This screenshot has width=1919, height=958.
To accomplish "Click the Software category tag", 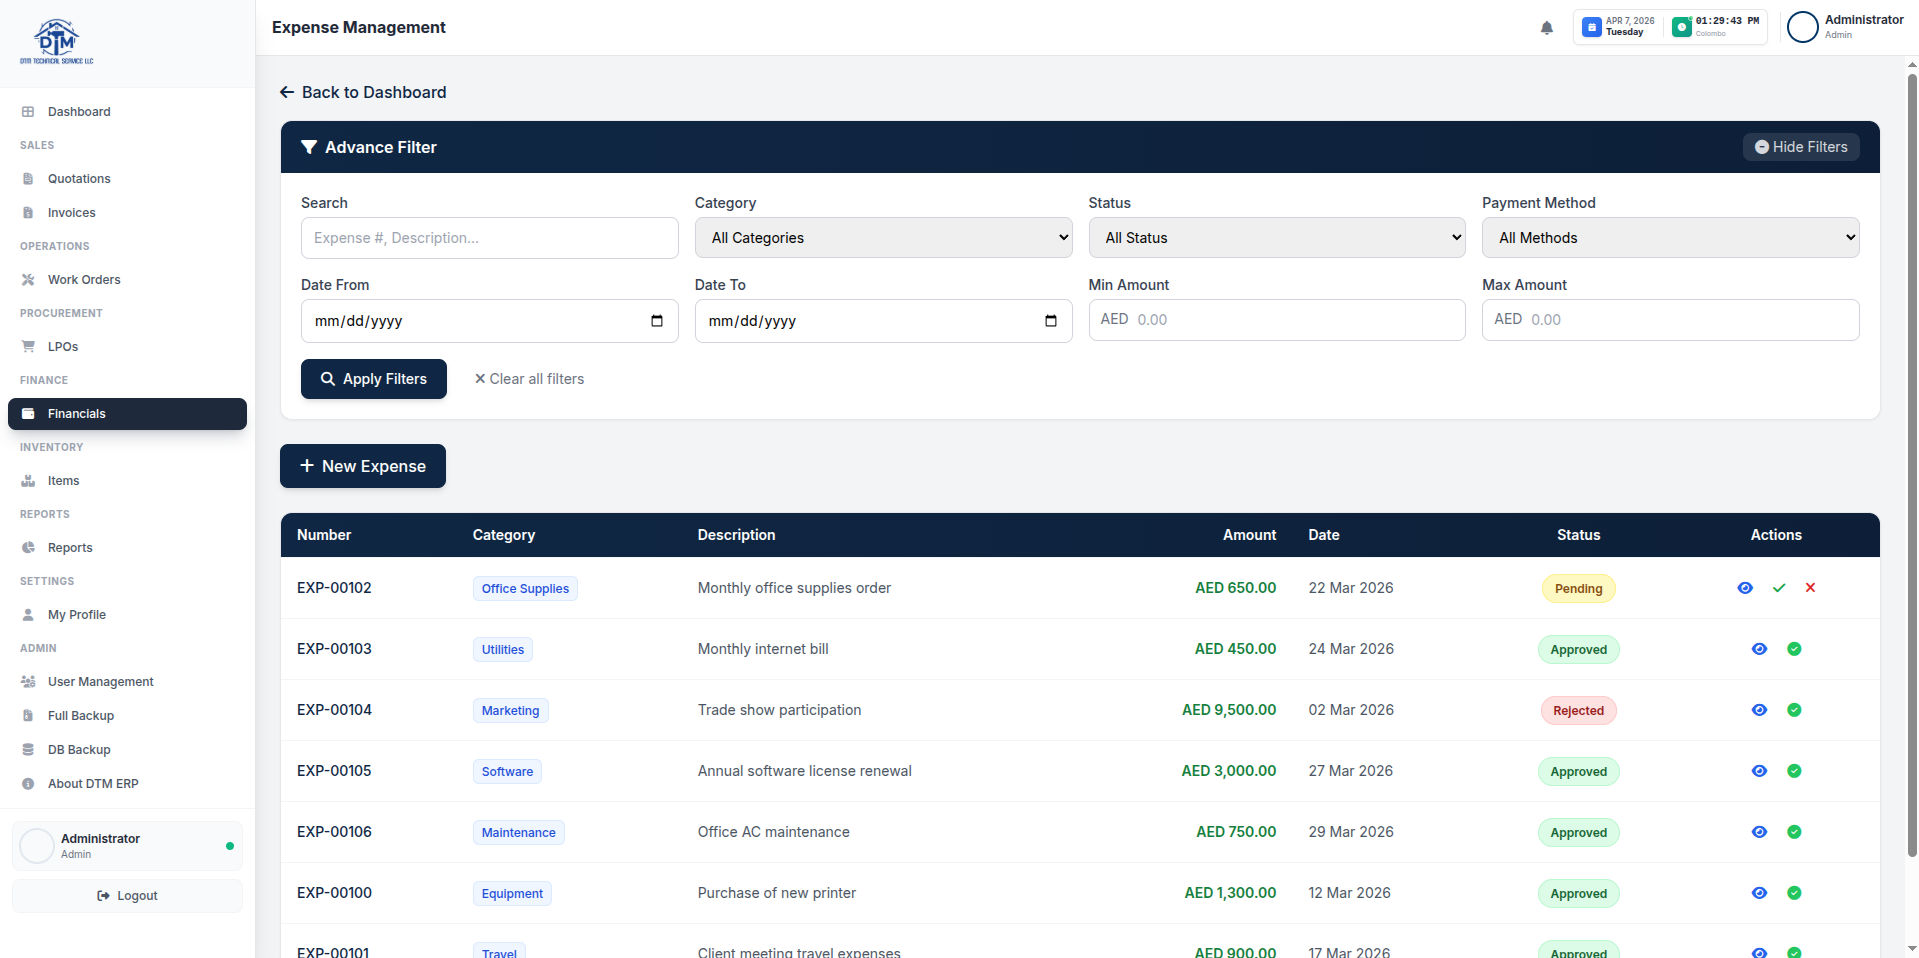I will [507, 772].
